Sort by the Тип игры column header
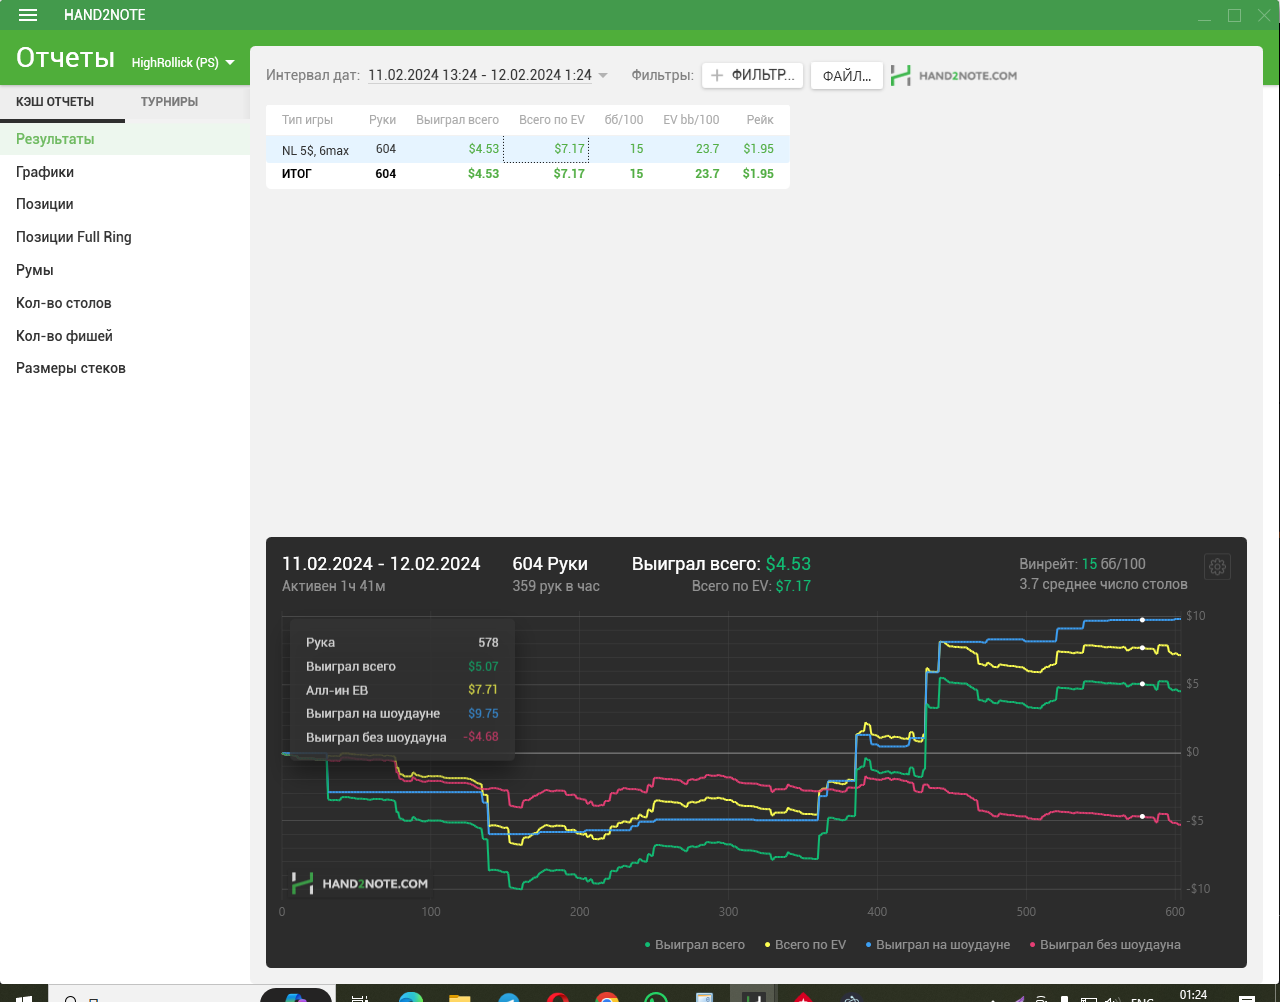This screenshot has height=1002, width=1280. pyautogui.click(x=307, y=120)
